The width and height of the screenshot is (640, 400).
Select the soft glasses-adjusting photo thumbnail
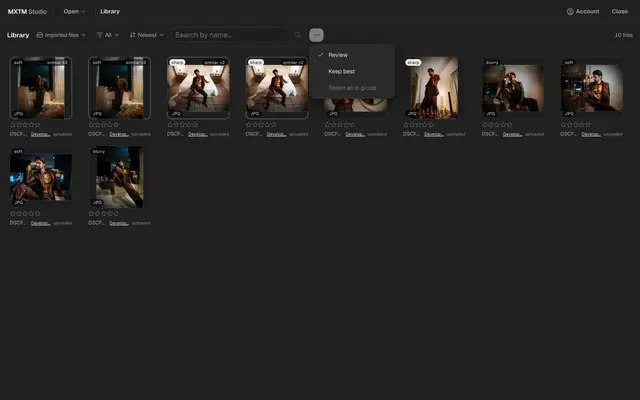[592, 88]
